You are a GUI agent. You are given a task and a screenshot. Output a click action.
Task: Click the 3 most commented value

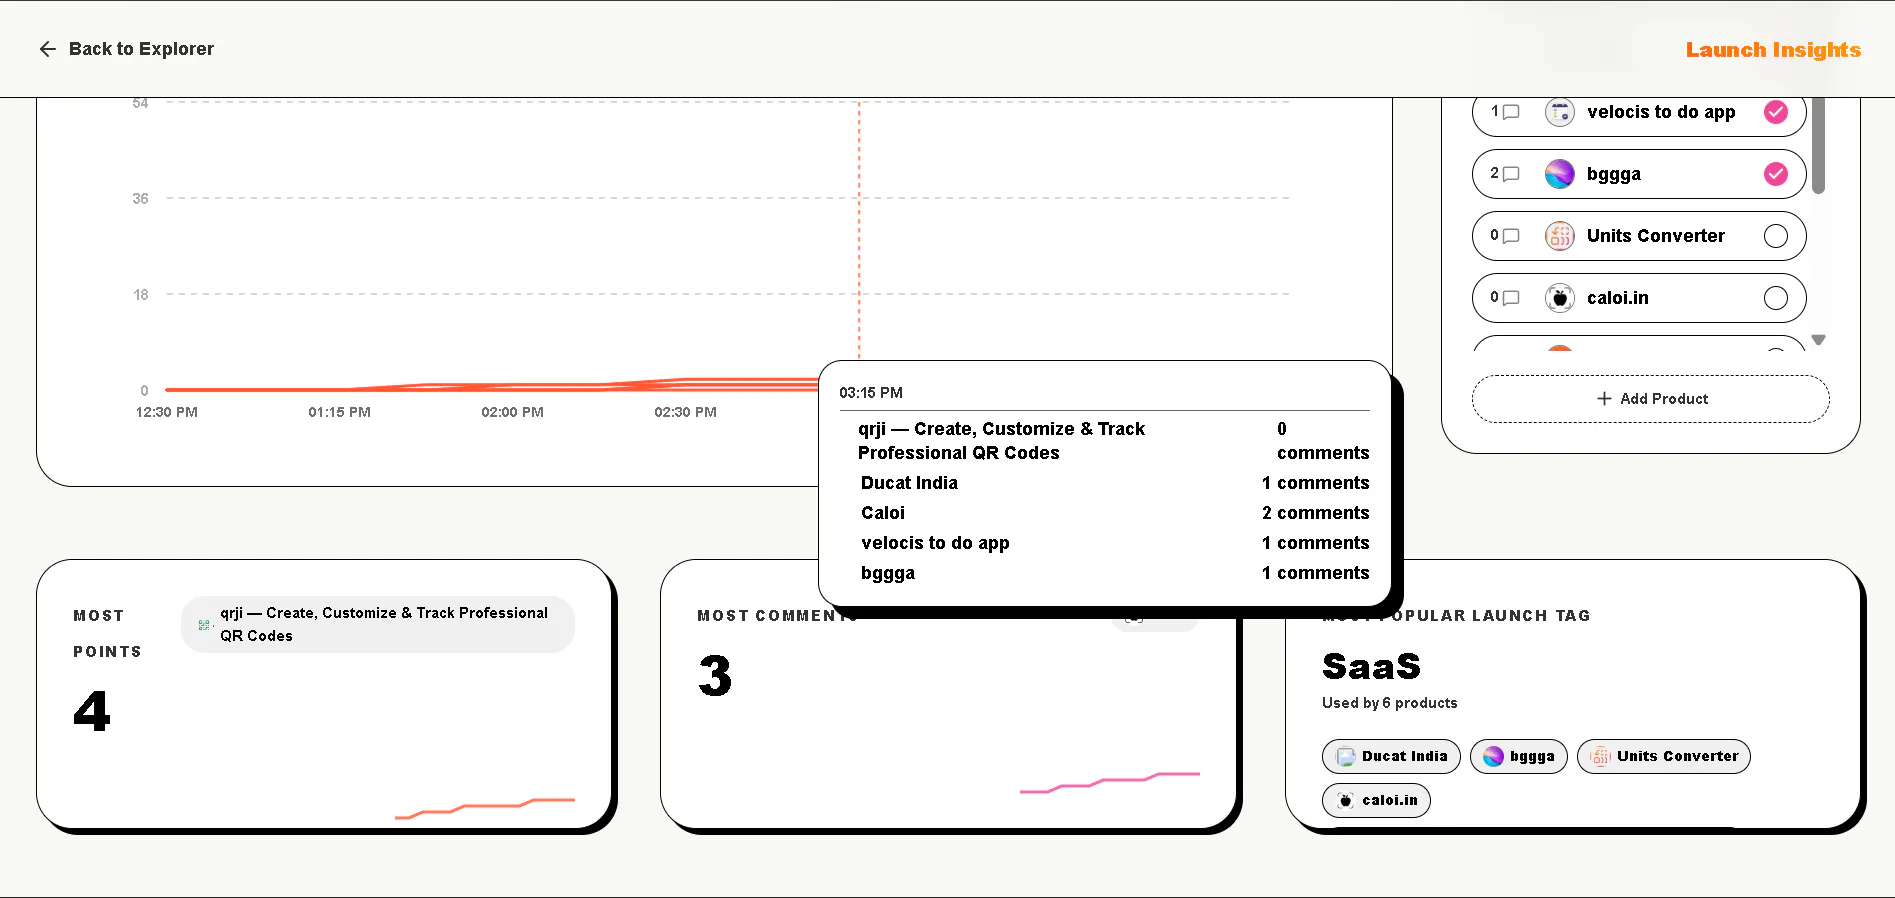click(x=715, y=676)
